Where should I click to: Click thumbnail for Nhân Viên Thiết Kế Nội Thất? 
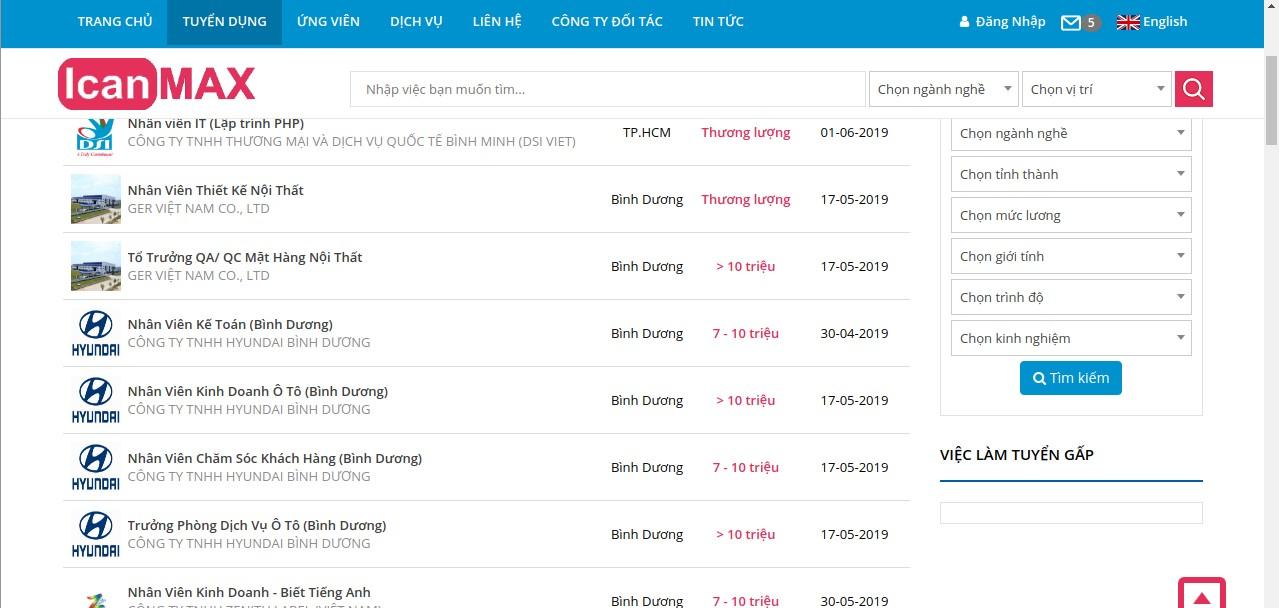click(x=96, y=199)
